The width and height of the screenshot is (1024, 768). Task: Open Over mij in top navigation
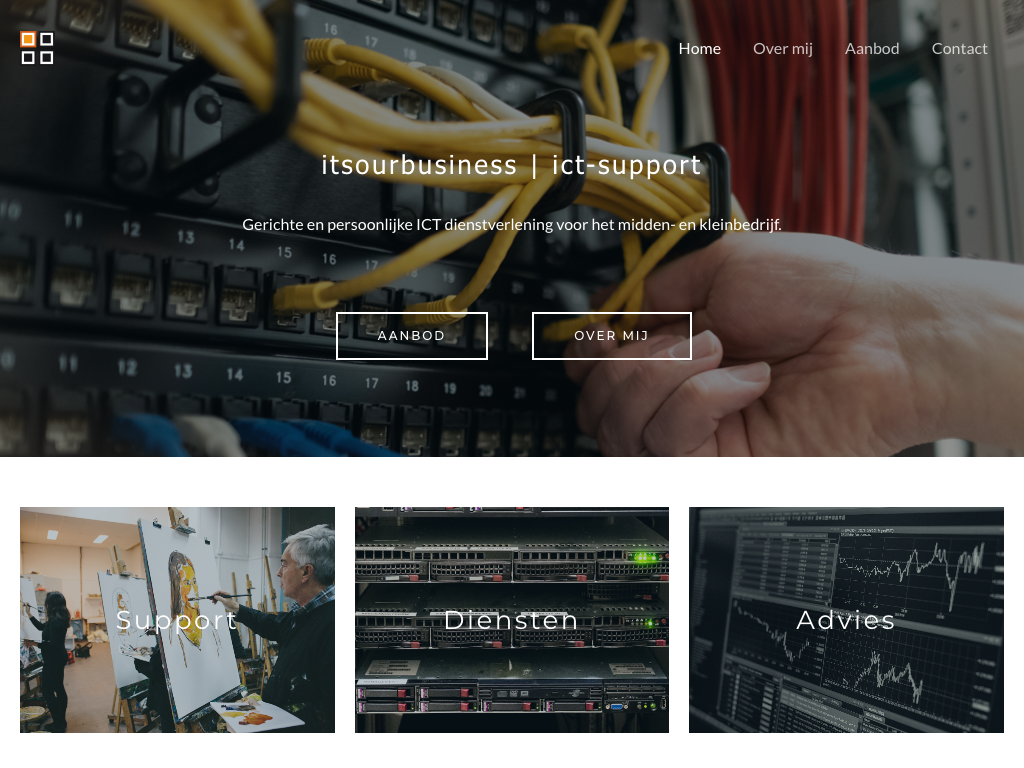[x=782, y=48]
